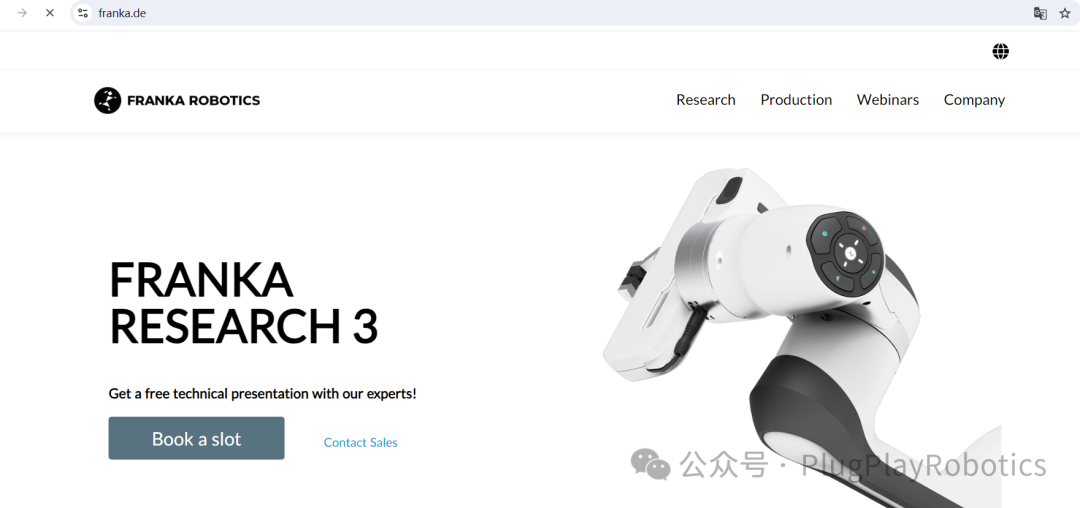Image resolution: width=1080 pixels, height=508 pixels.
Task: Click the browser forward arrow
Action: [22, 12]
